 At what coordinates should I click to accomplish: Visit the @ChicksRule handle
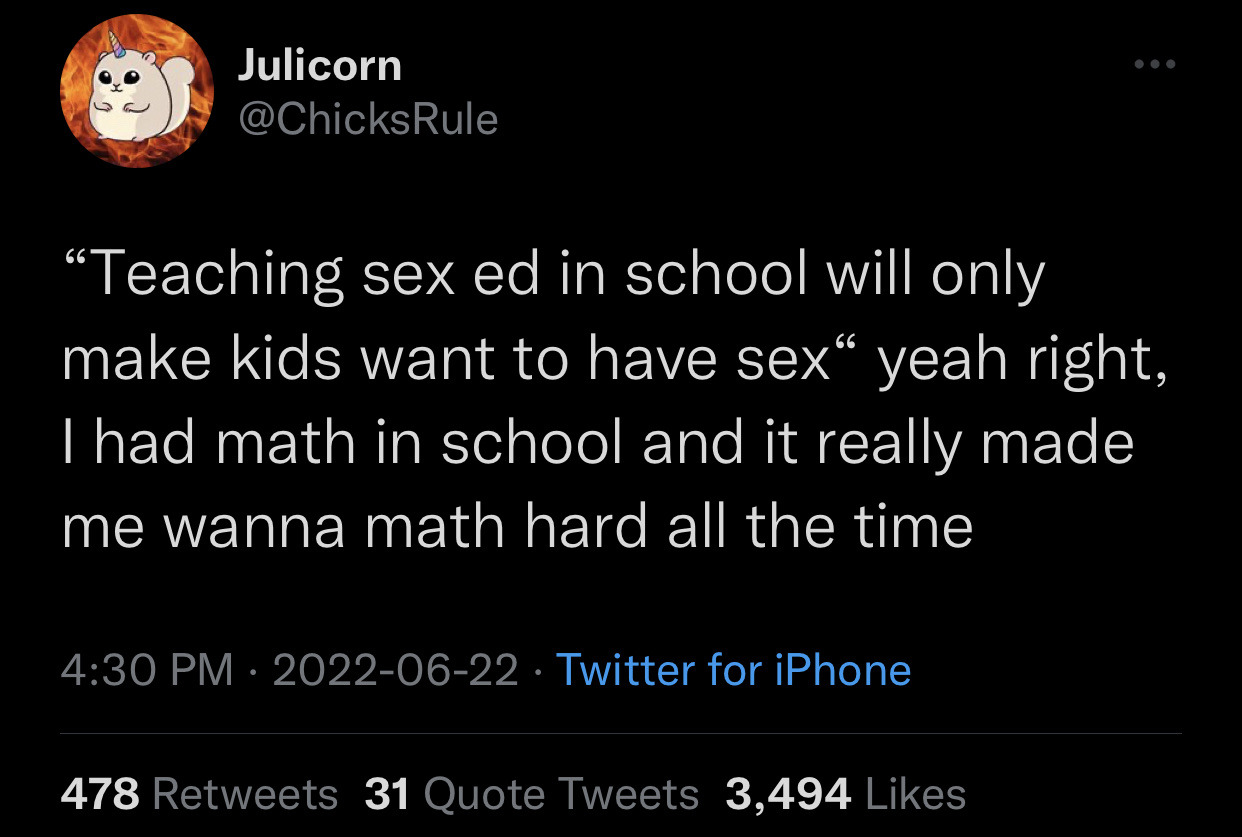[x=367, y=119]
